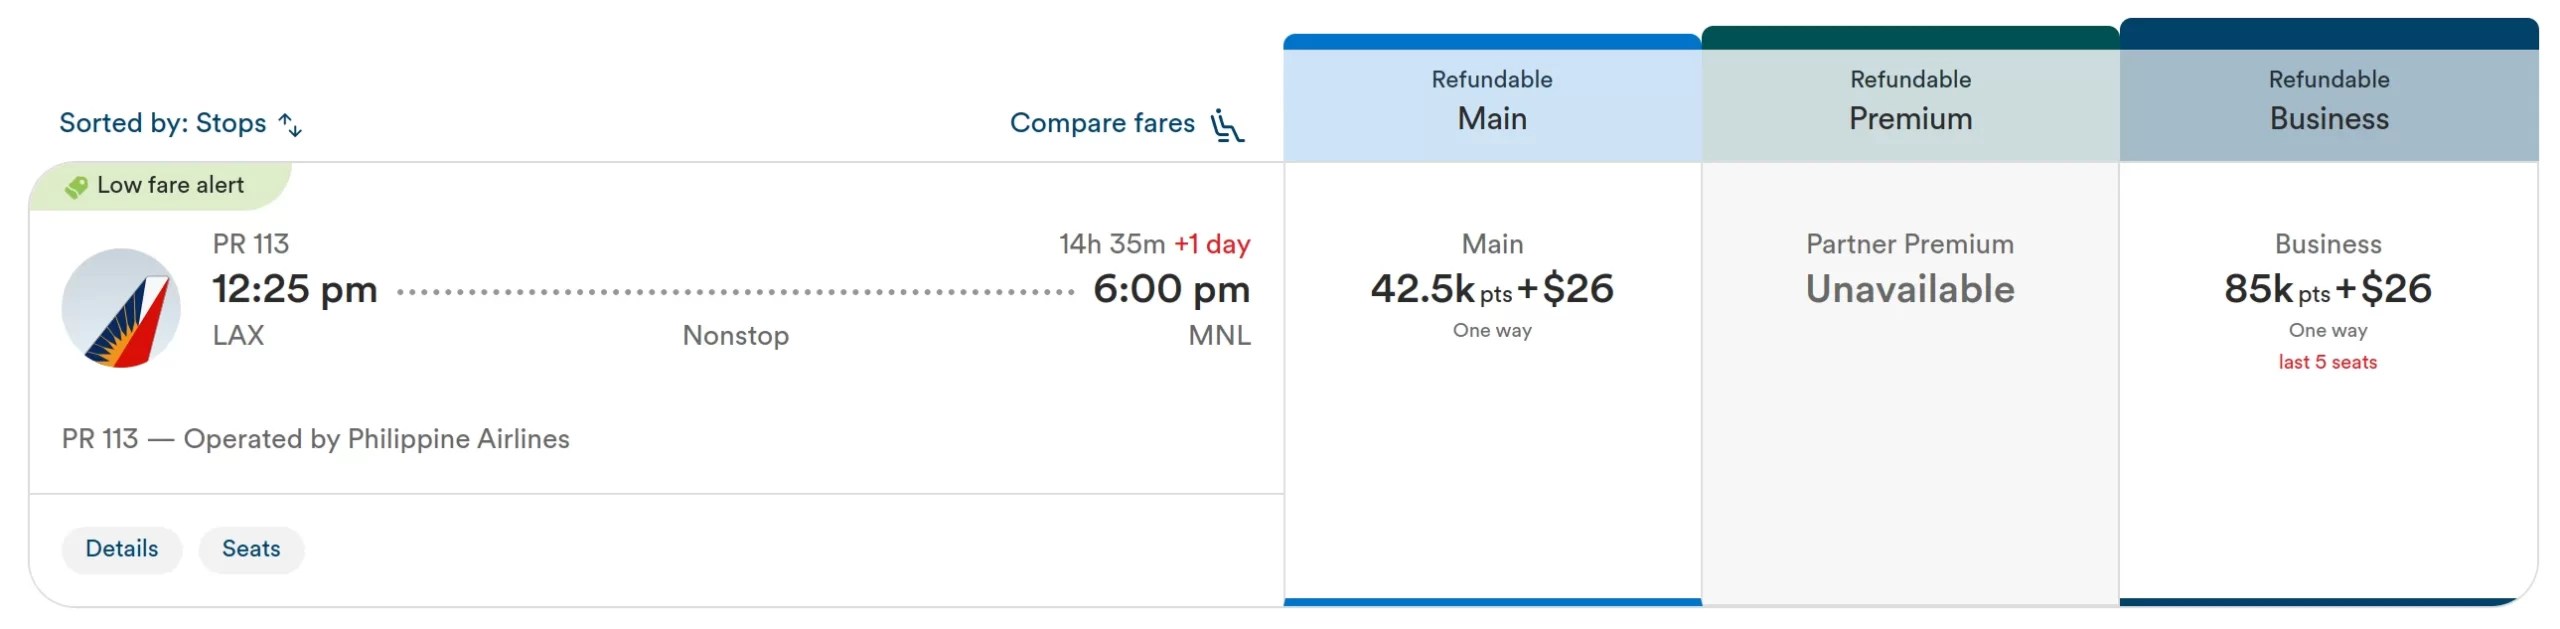Image resolution: width=2560 pixels, height=629 pixels.
Task: Click the seat icon next to Compare fares
Action: 1227,125
